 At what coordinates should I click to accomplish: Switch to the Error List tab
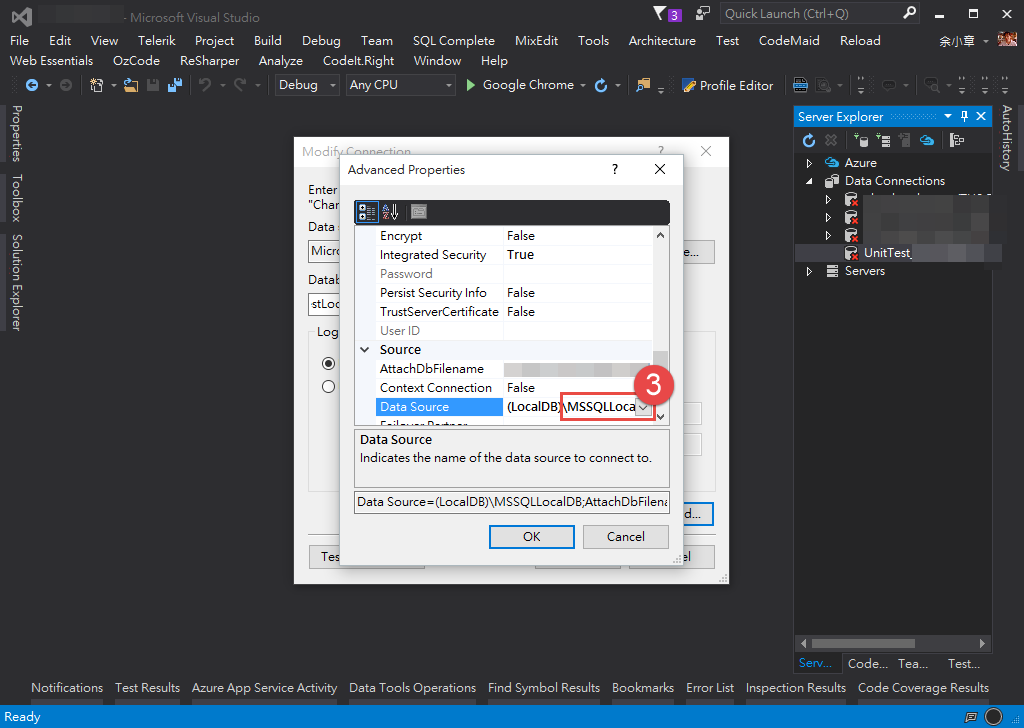tap(710, 688)
